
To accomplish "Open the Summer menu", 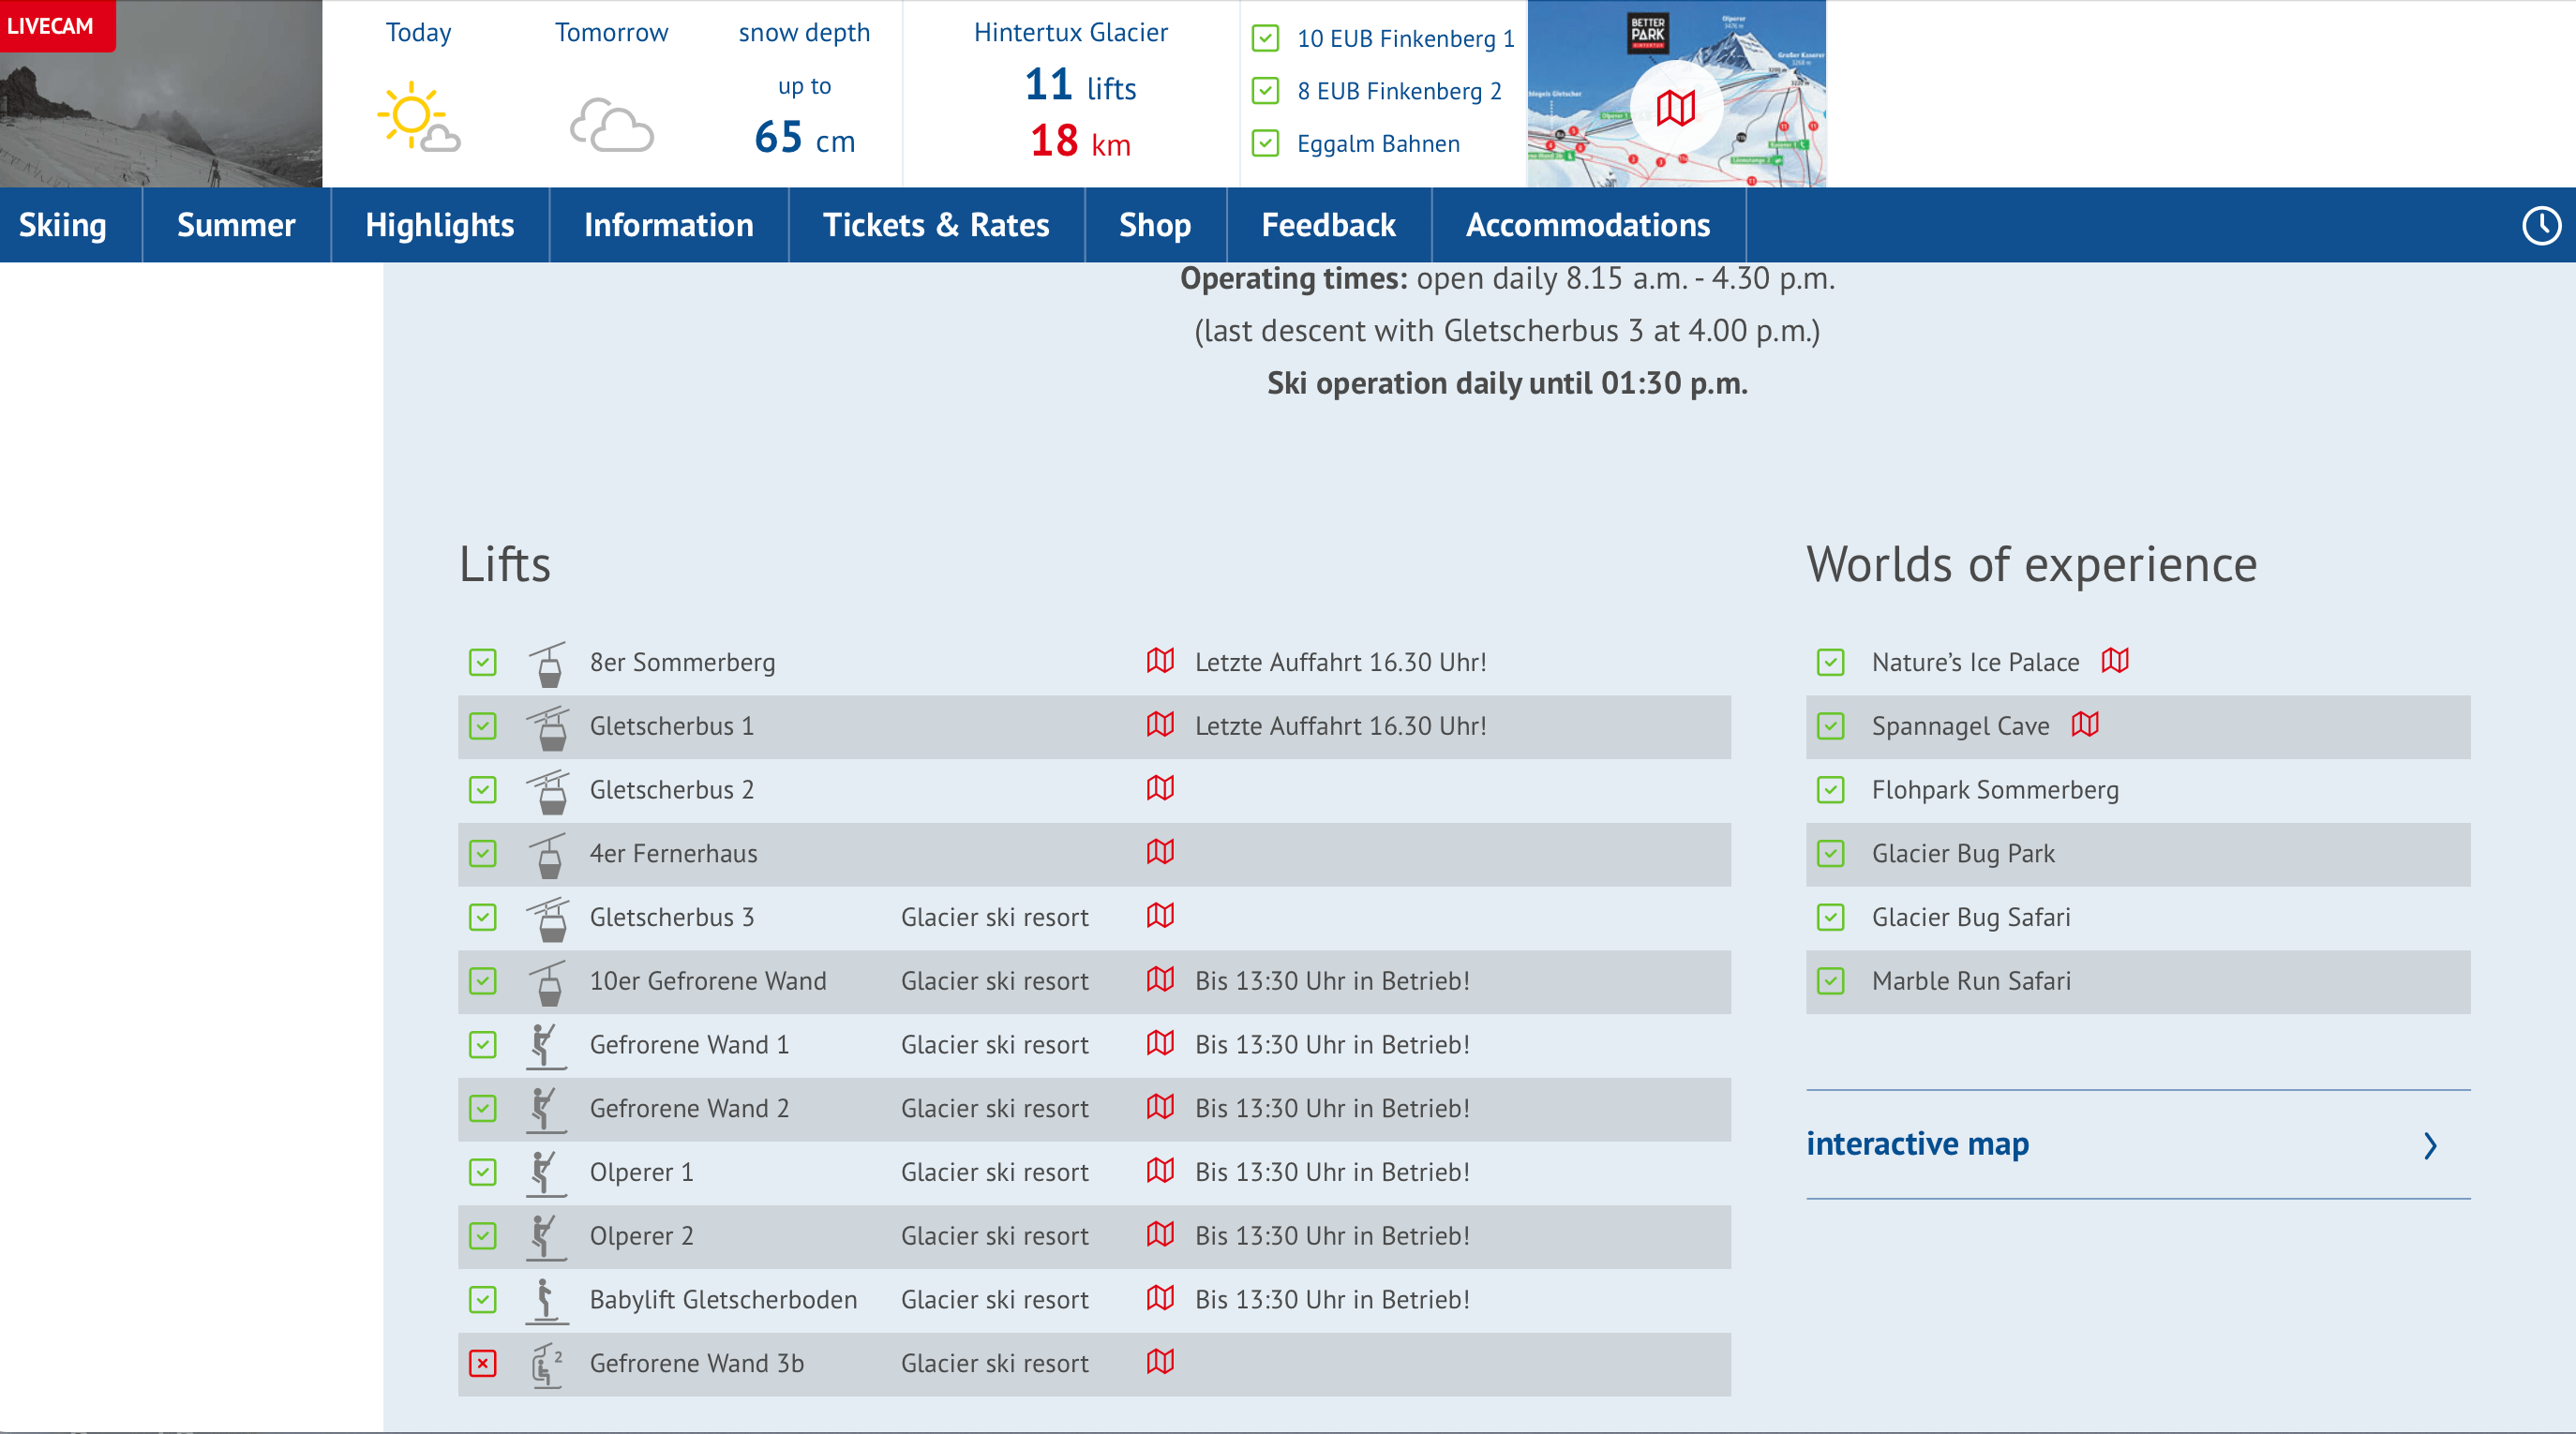I will pyautogui.click(x=236, y=225).
